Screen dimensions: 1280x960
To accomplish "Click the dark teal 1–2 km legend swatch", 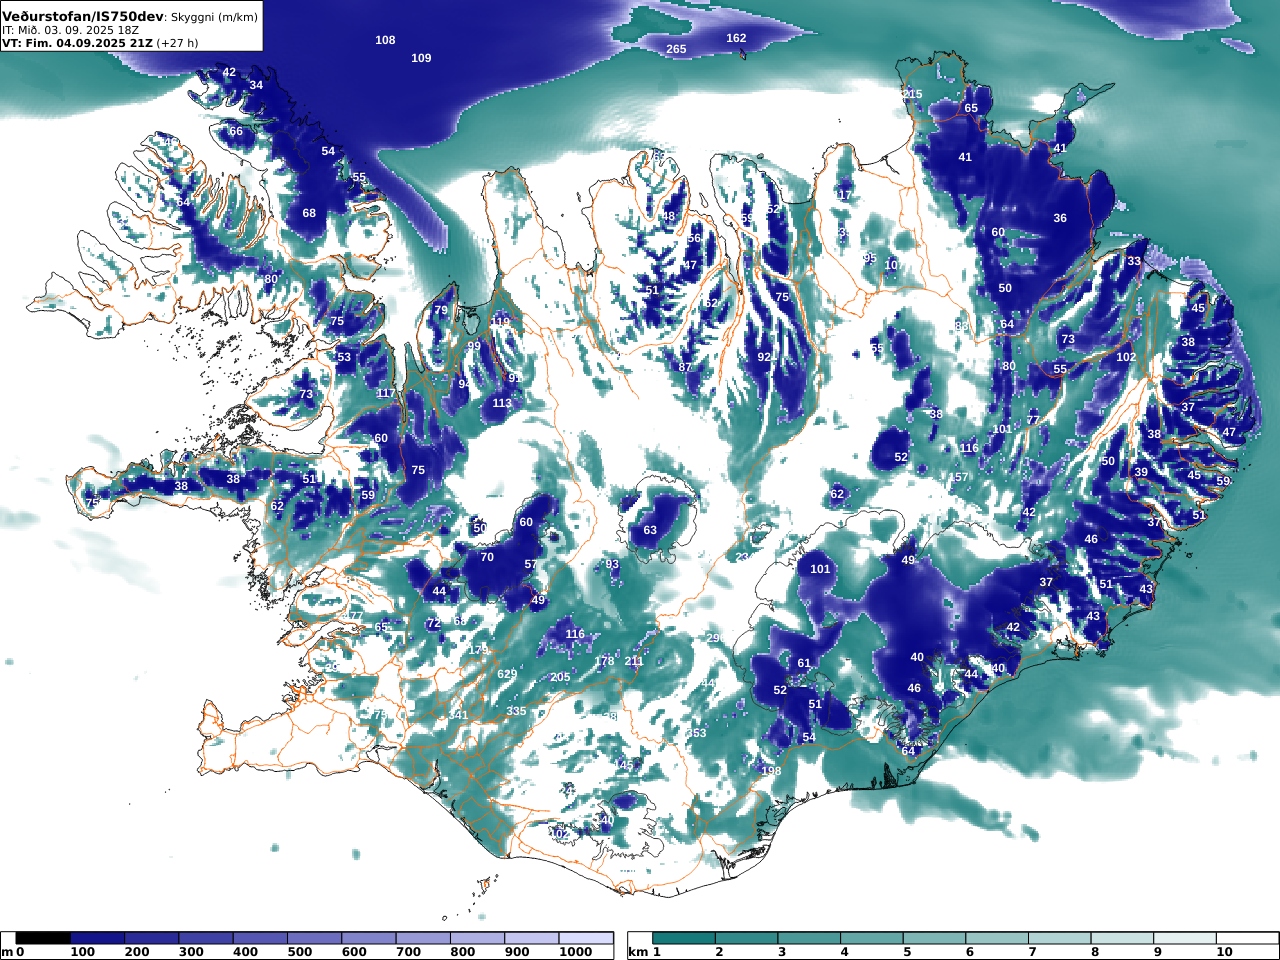I will (x=684, y=938).
